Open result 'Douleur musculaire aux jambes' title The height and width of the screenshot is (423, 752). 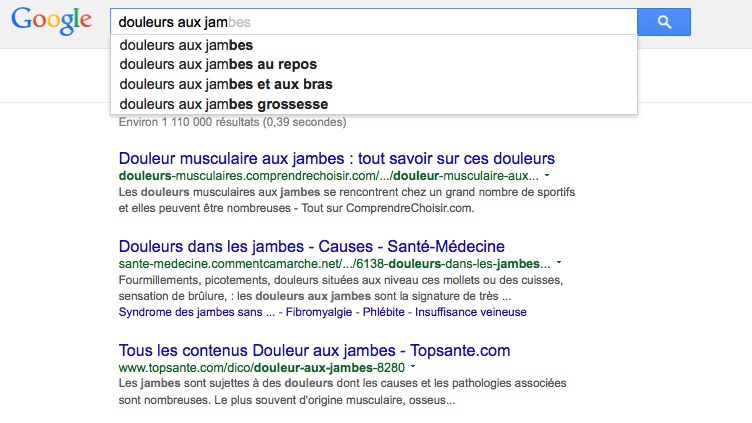(336, 159)
